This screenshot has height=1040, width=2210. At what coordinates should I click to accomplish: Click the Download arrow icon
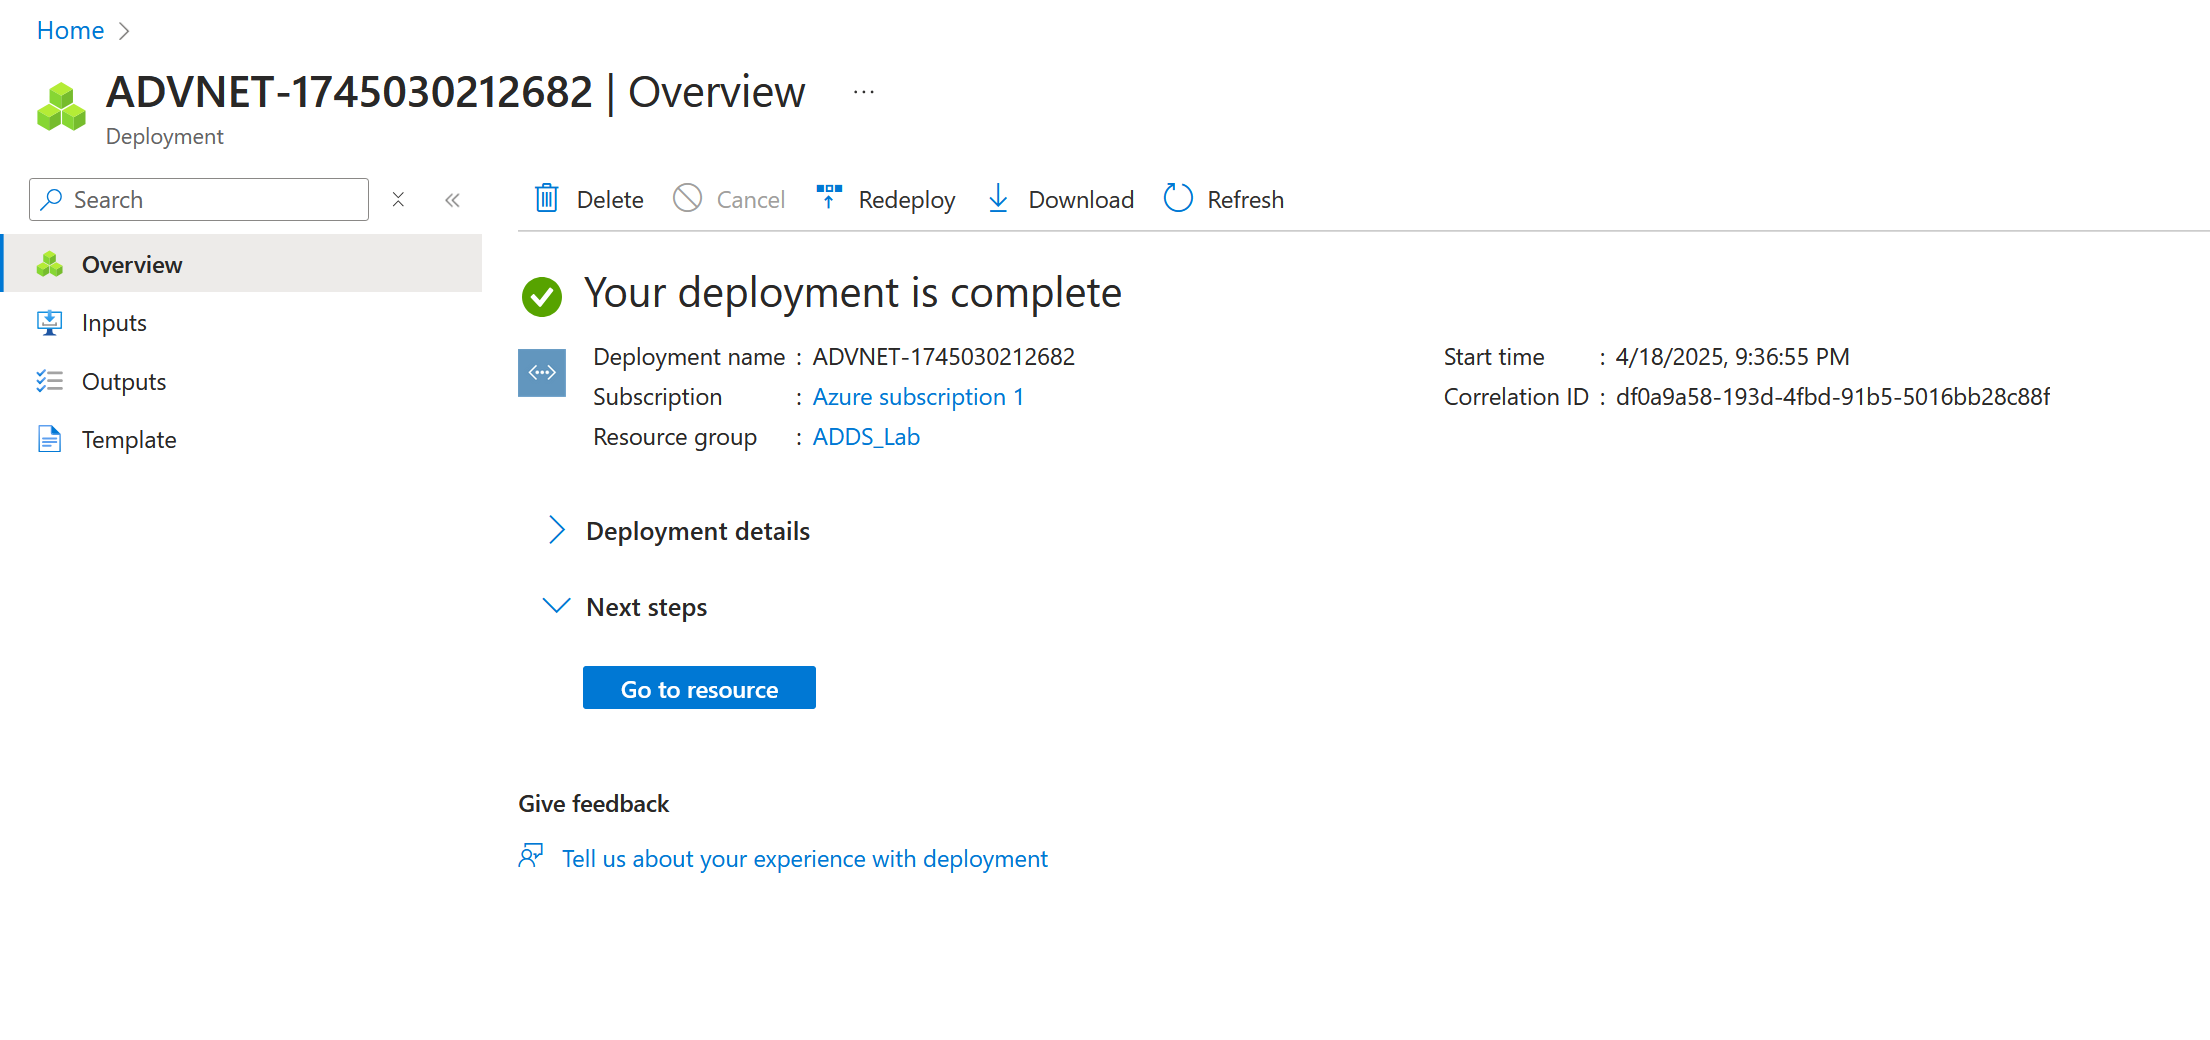pos(998,198)
